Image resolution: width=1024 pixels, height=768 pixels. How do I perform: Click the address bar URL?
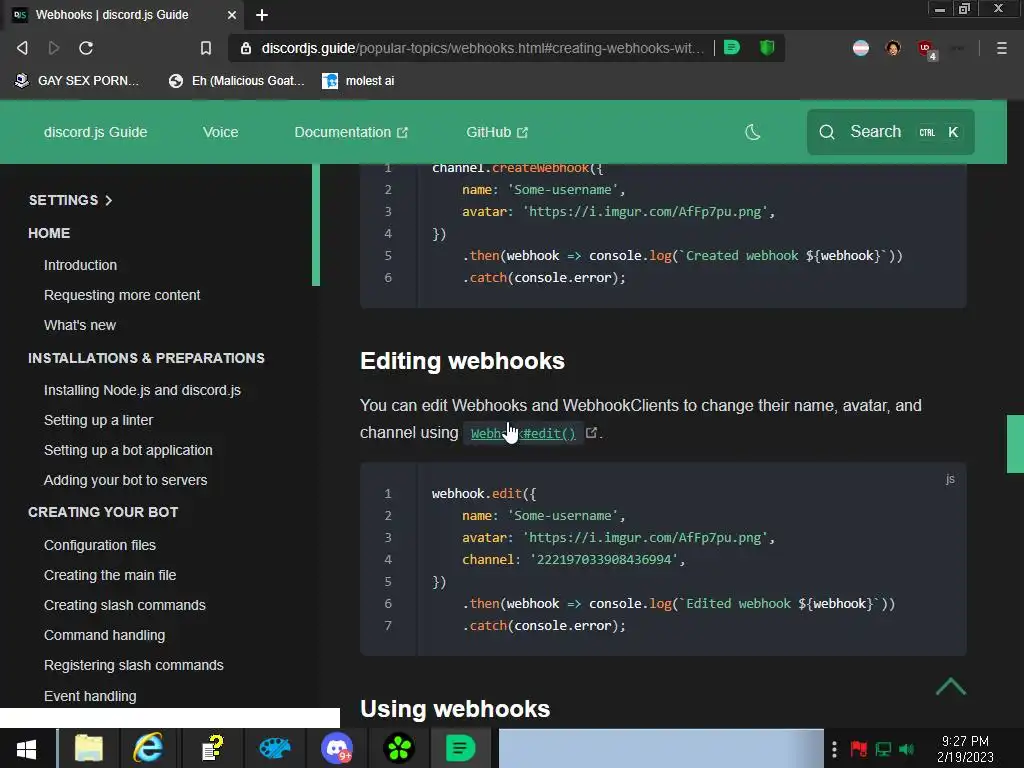(482, 48)
